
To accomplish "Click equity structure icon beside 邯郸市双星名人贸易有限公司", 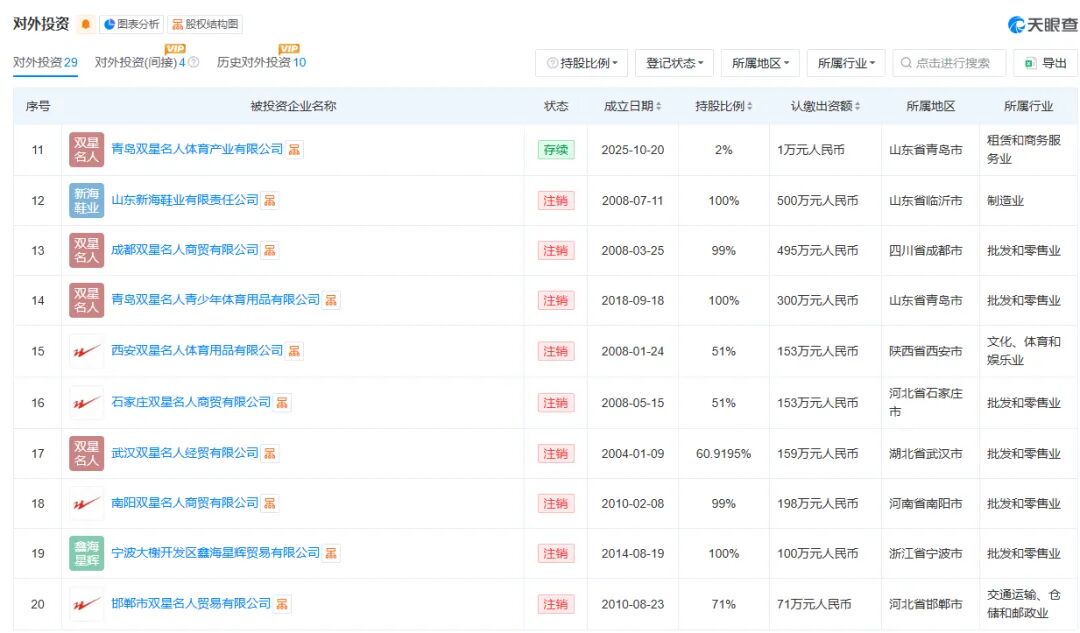I will (282, 605).
